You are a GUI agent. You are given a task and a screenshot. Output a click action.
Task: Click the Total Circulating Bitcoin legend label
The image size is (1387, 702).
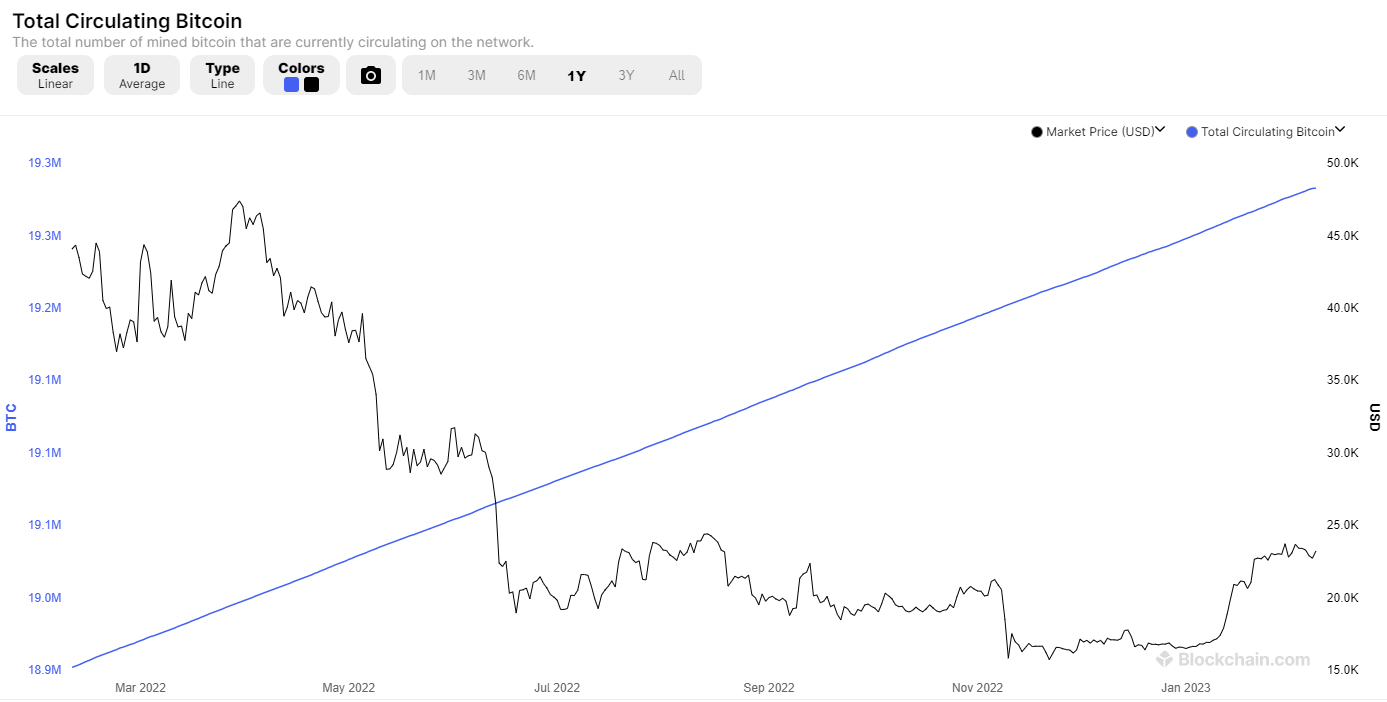(1267, 132)
